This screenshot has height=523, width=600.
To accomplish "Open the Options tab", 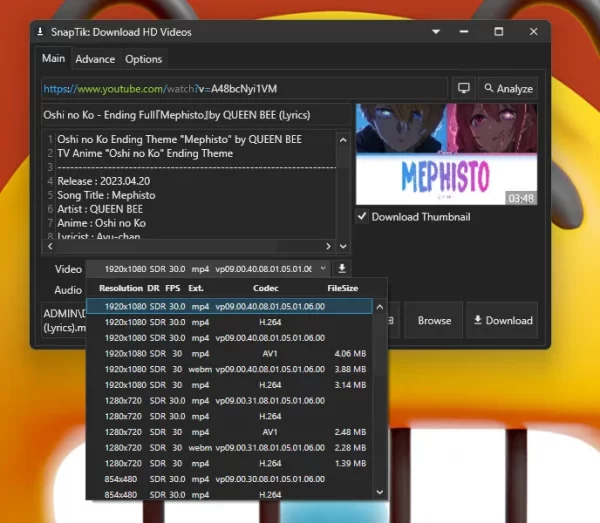I will click(x=143, y=59).
